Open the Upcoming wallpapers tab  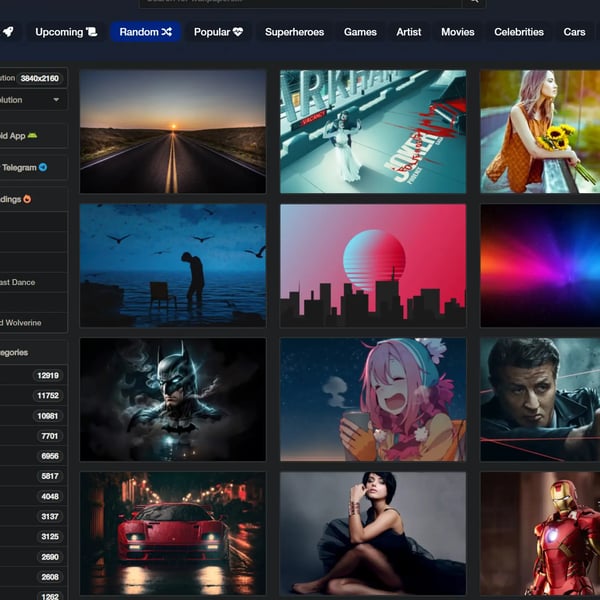click(66, 32)
